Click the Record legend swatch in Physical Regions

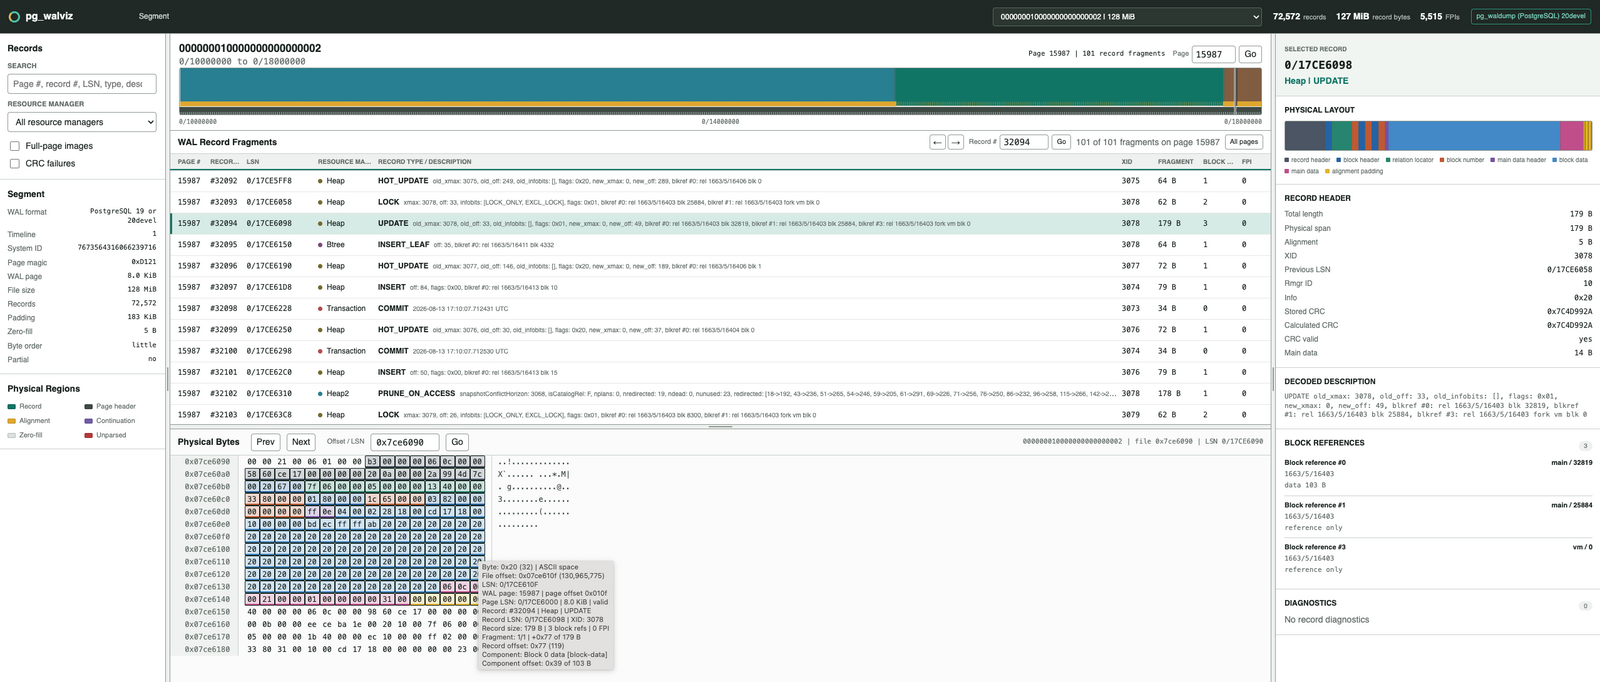click(x=11, y=407)
